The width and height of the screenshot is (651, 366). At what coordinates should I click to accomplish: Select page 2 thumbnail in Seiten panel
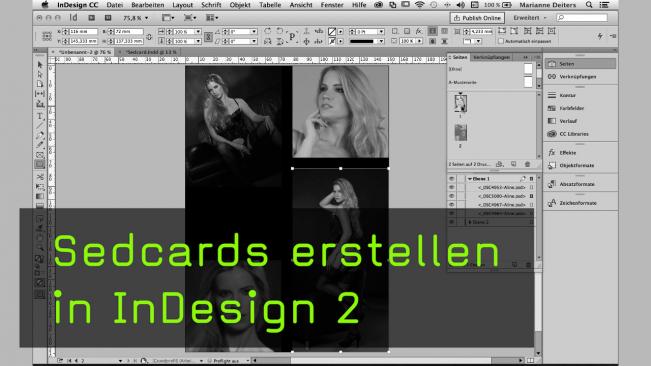(x=460, y=133)
